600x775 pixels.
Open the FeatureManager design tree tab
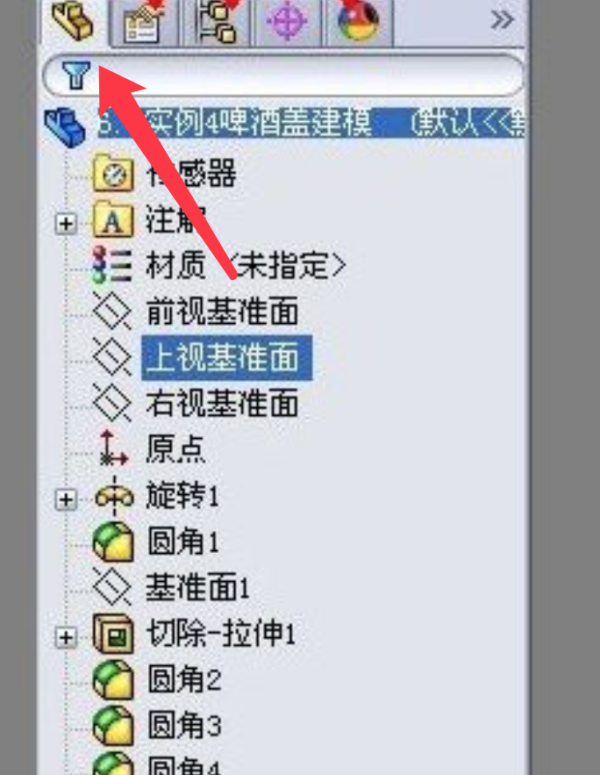click(73, 21)
